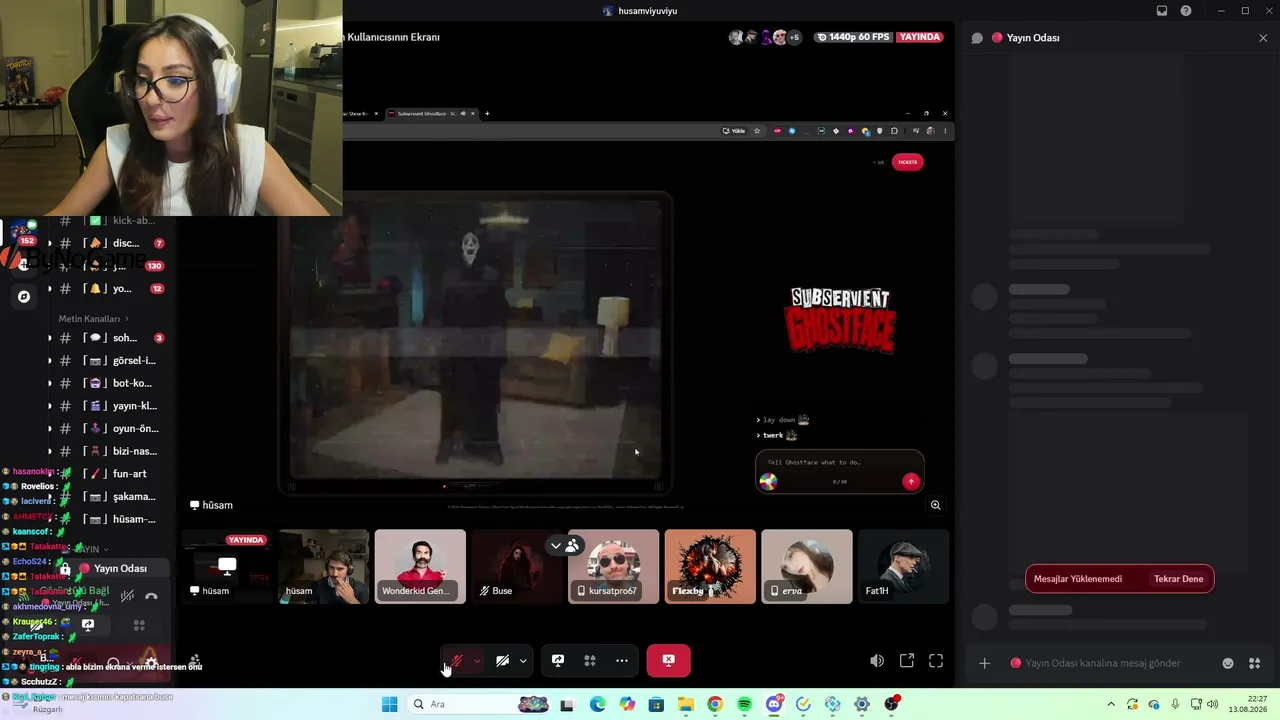Open camera options dropdown arrow
The width and height of the screenshot is (1280, 720).
[x=523, y=660]
